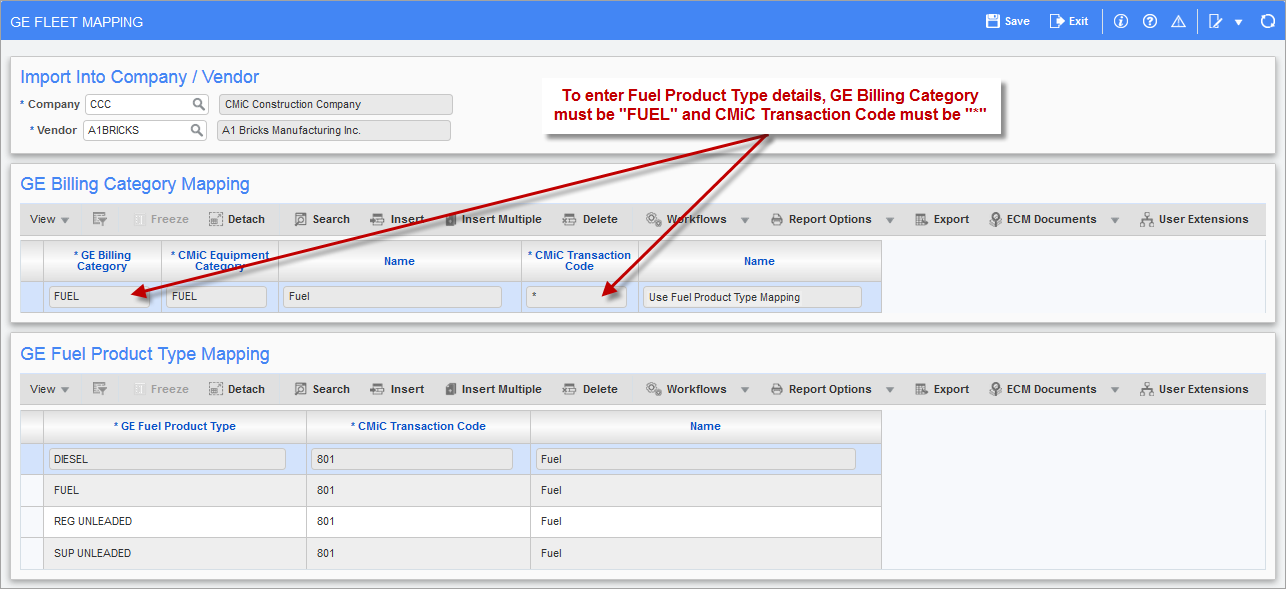Open Vendor lookup magnifier icon

198,130
